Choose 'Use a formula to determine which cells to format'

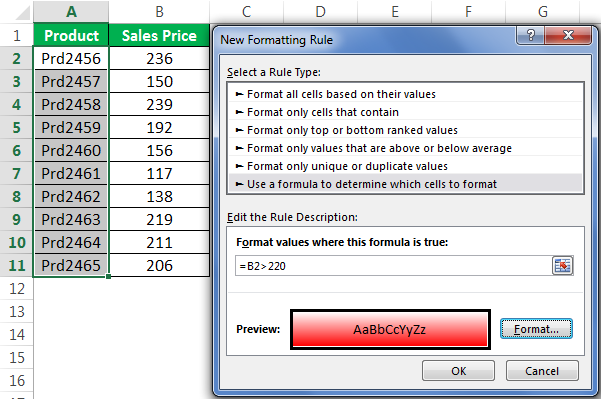tap(406, 184)
